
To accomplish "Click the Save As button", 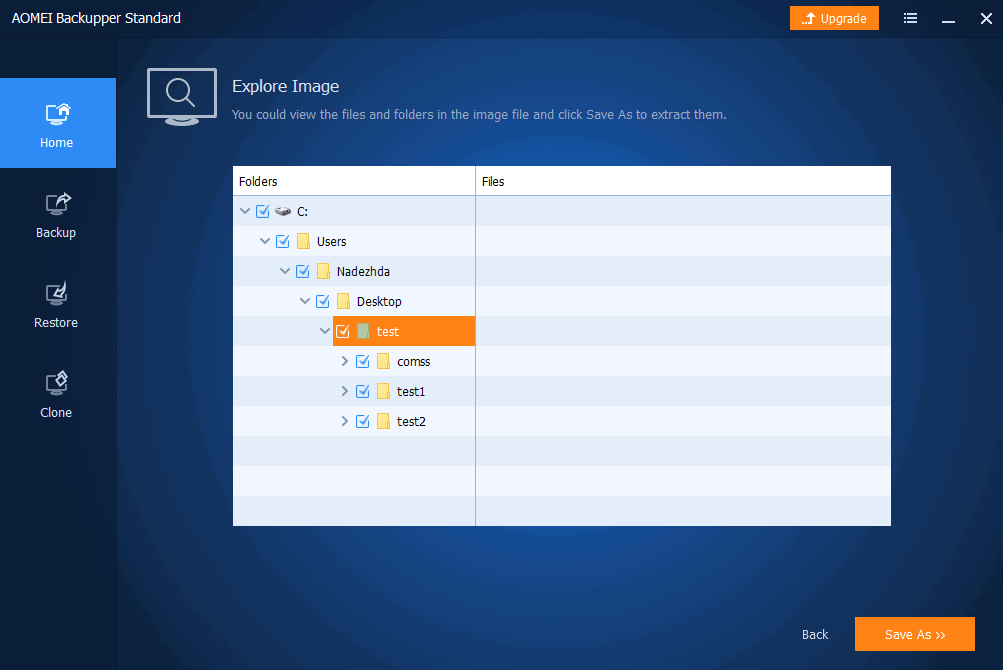I will pos(915,634).
